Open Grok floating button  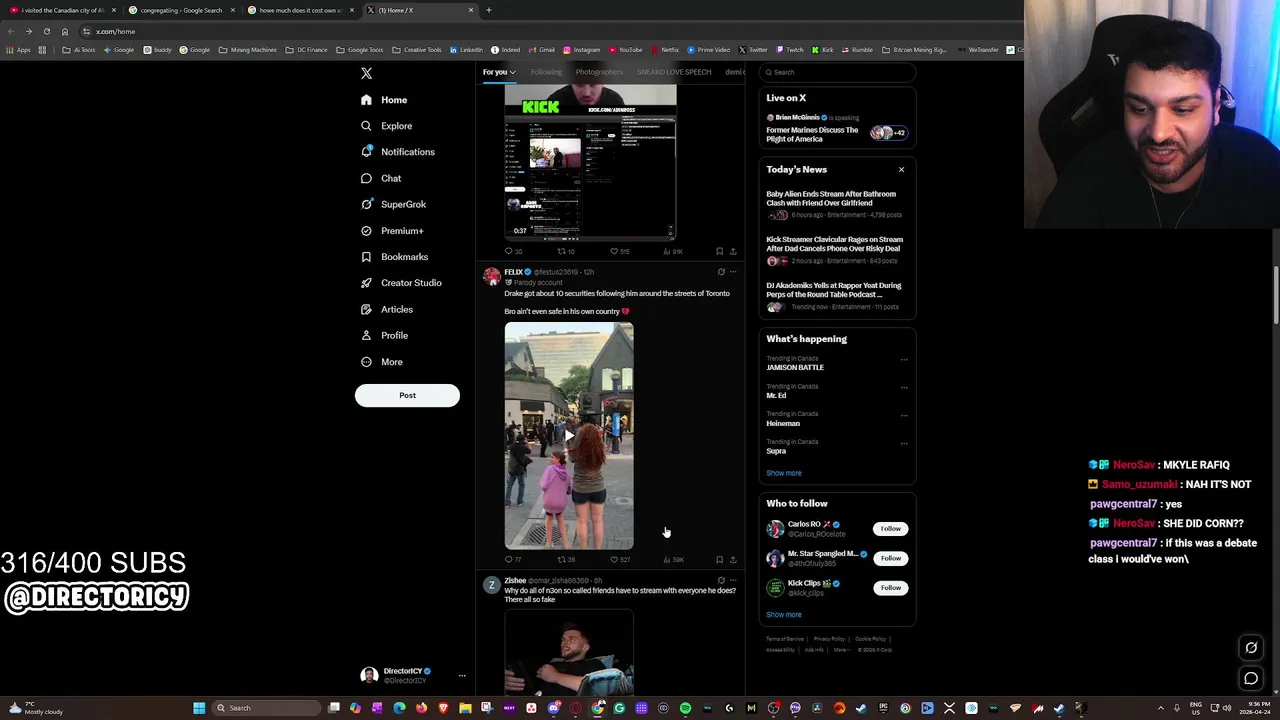[x=1251, y=648]
